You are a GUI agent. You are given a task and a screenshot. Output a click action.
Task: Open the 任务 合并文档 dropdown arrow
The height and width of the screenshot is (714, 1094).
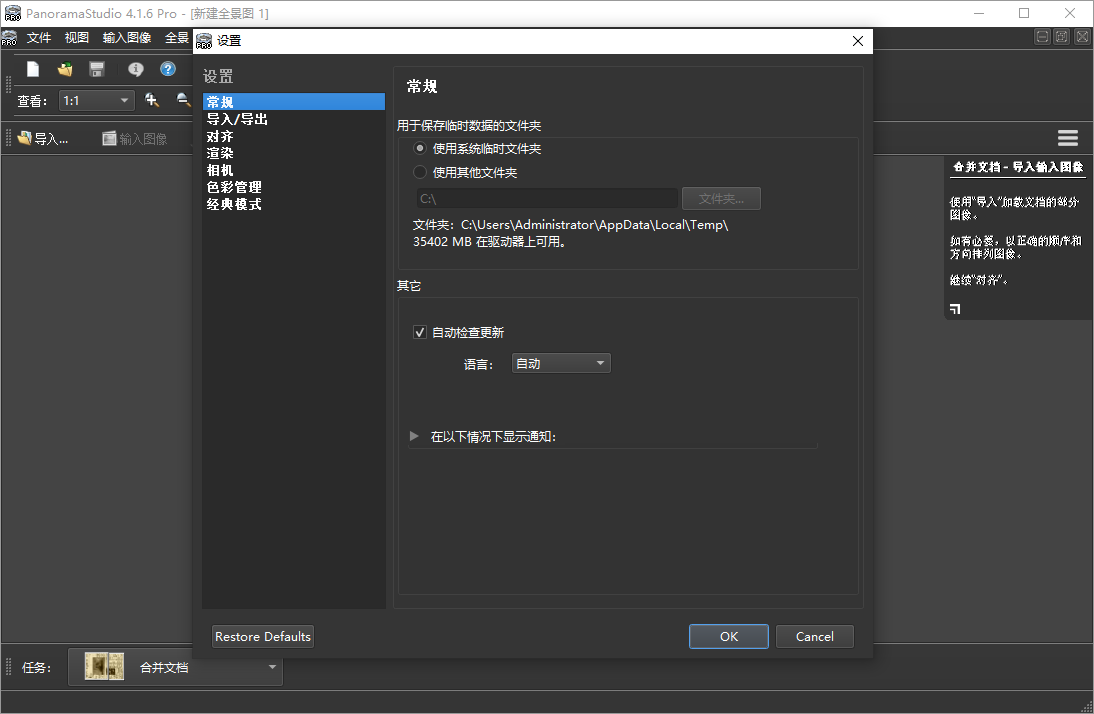click(272, 667)
